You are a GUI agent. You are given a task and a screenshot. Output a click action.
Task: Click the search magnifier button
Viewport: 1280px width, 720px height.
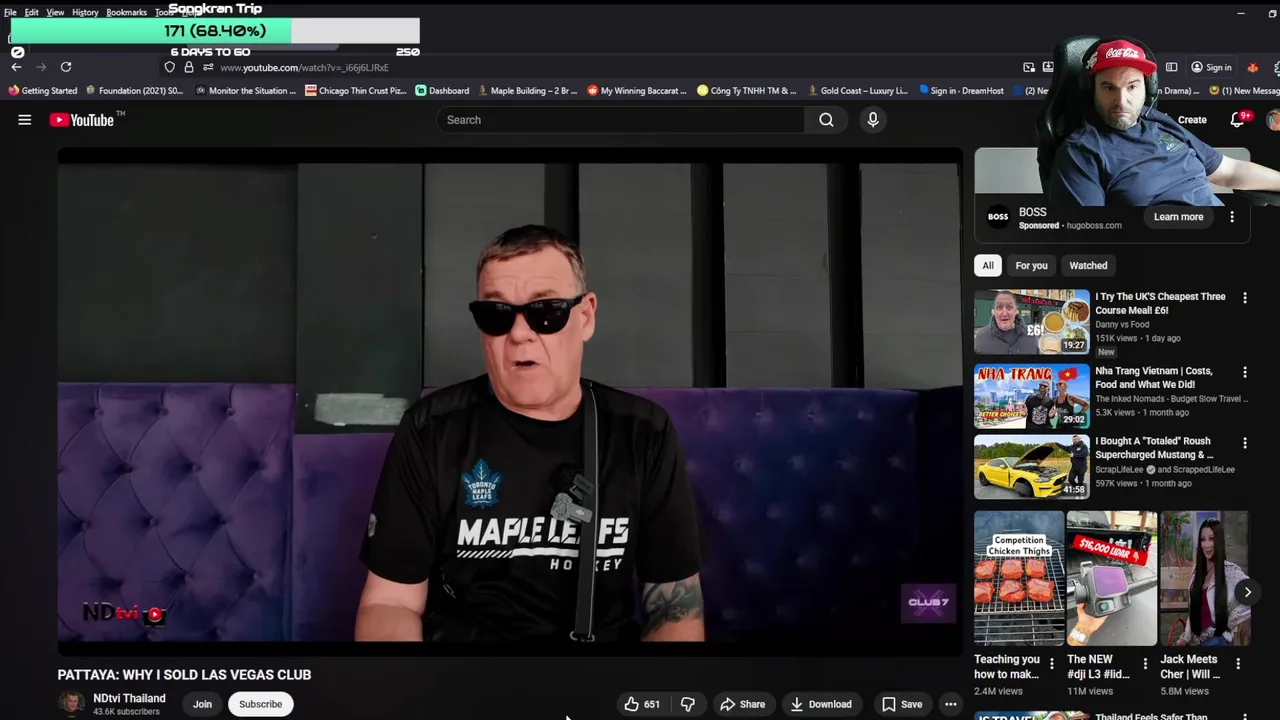pyautogui.click(x=826, y=120)
